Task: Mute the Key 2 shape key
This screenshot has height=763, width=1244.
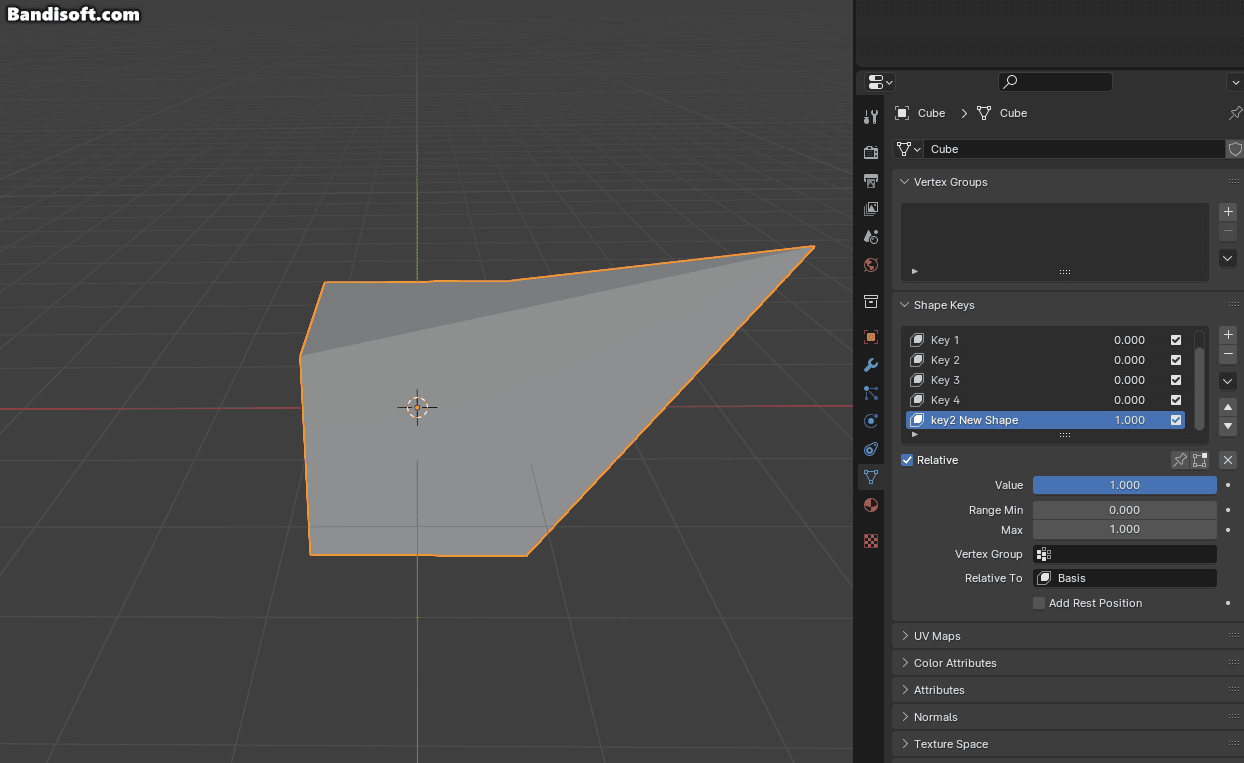Action: click(1176, 360)
